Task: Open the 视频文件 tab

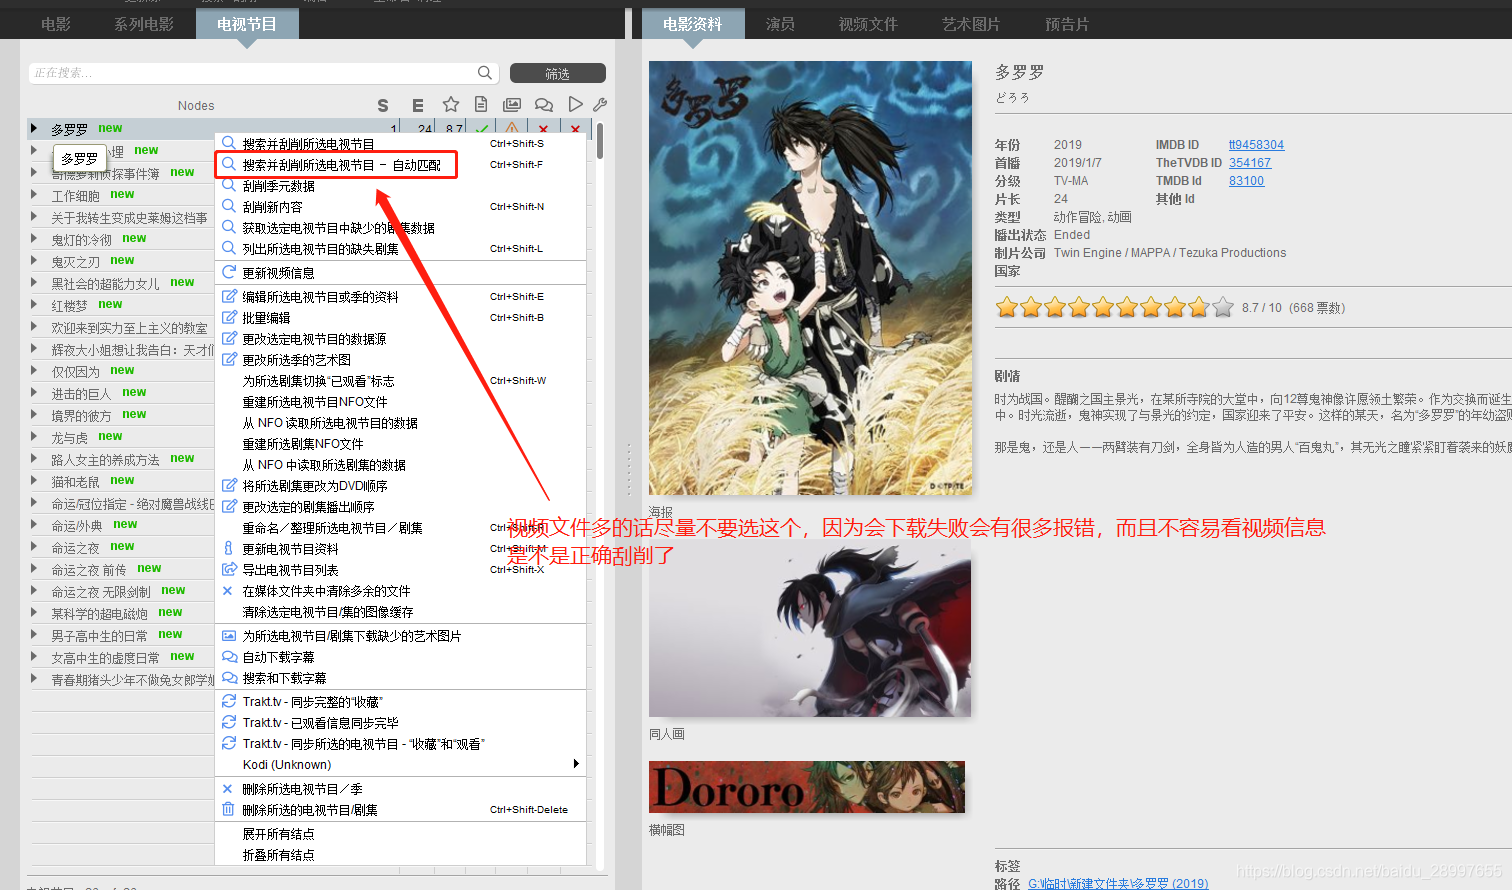Action: pos(868,24)
